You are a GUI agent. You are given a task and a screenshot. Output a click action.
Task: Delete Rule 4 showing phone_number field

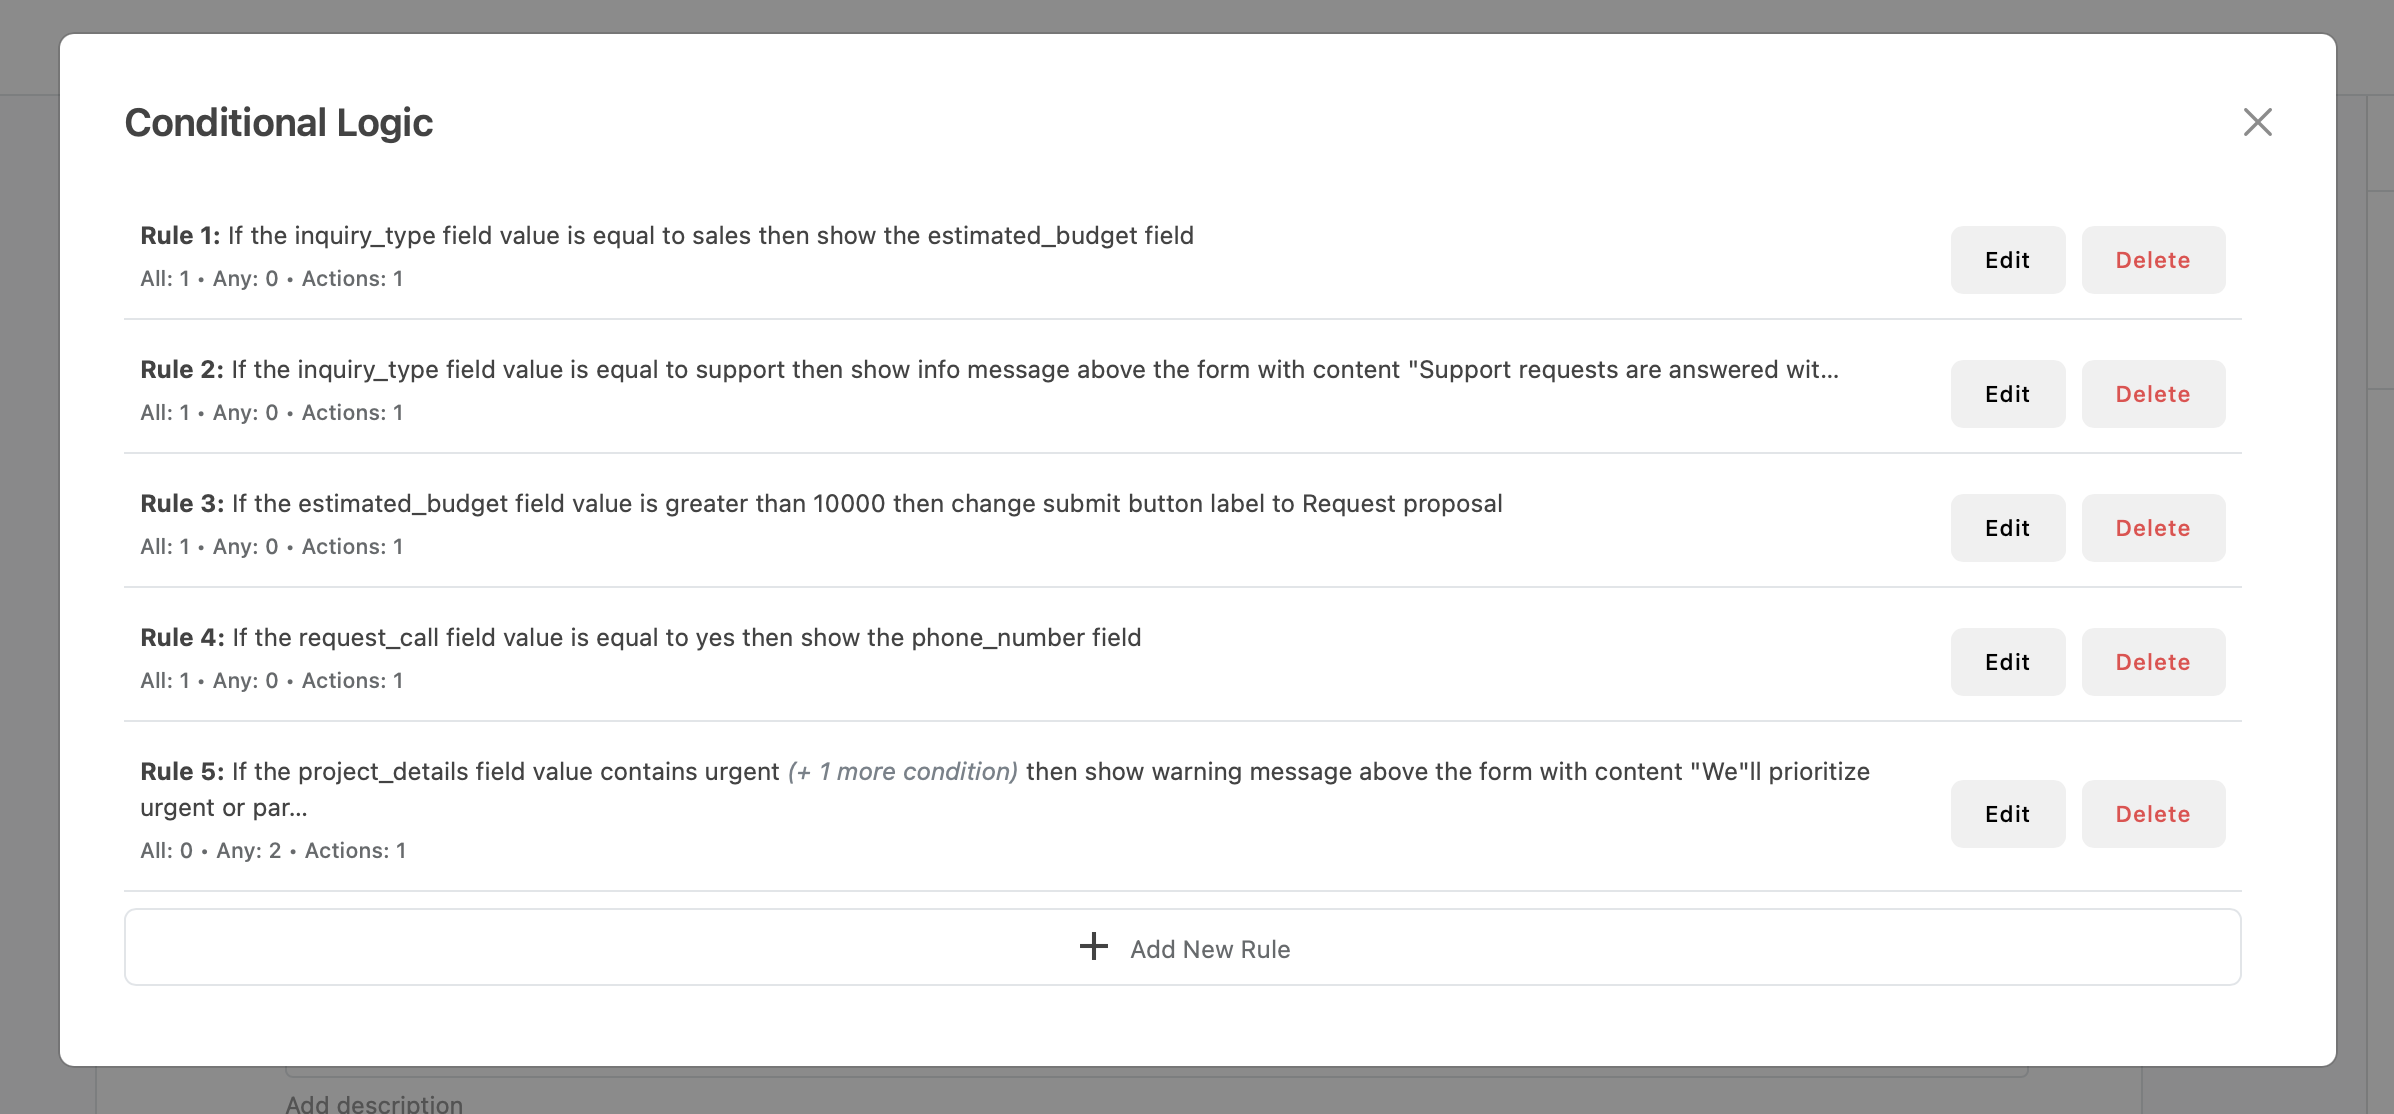pyautogui.click(x=2153, y=661)
